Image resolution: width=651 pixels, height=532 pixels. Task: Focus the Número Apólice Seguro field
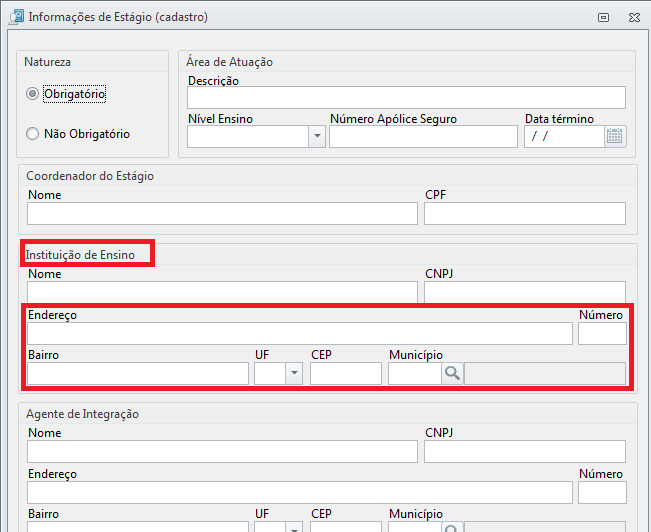pos(423,137)
